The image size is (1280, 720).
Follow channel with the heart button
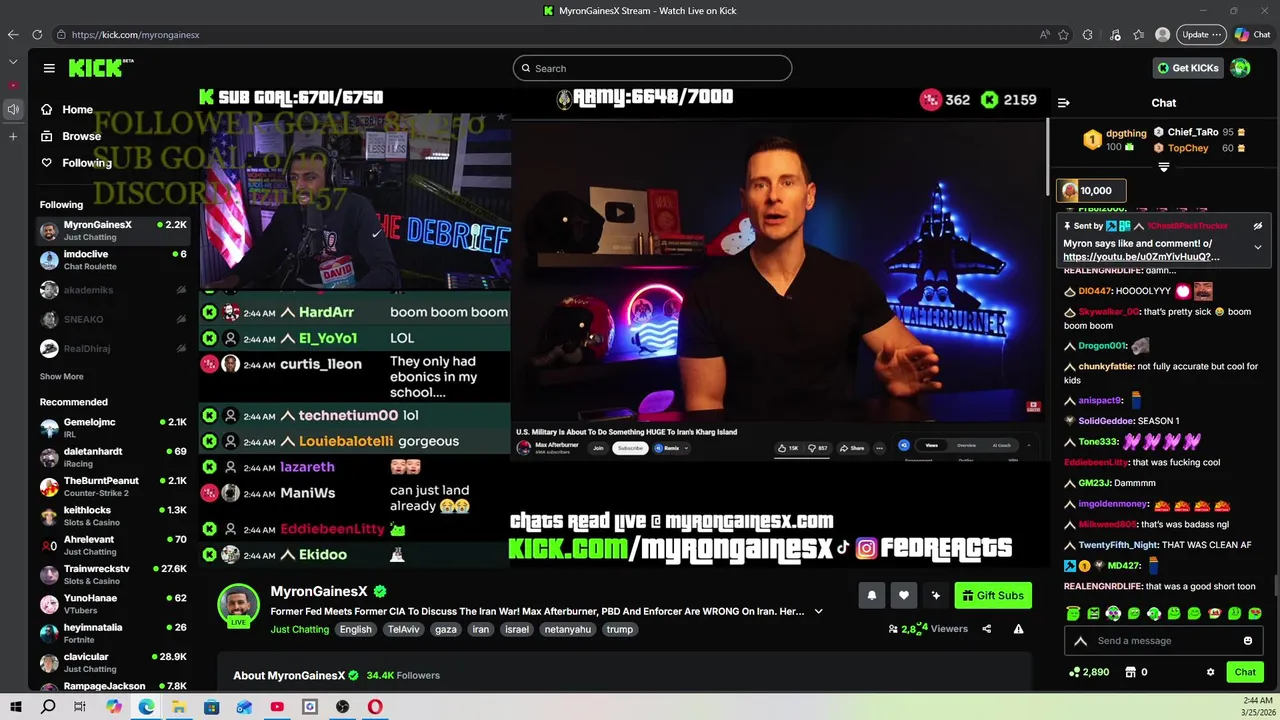click(903, 596)
